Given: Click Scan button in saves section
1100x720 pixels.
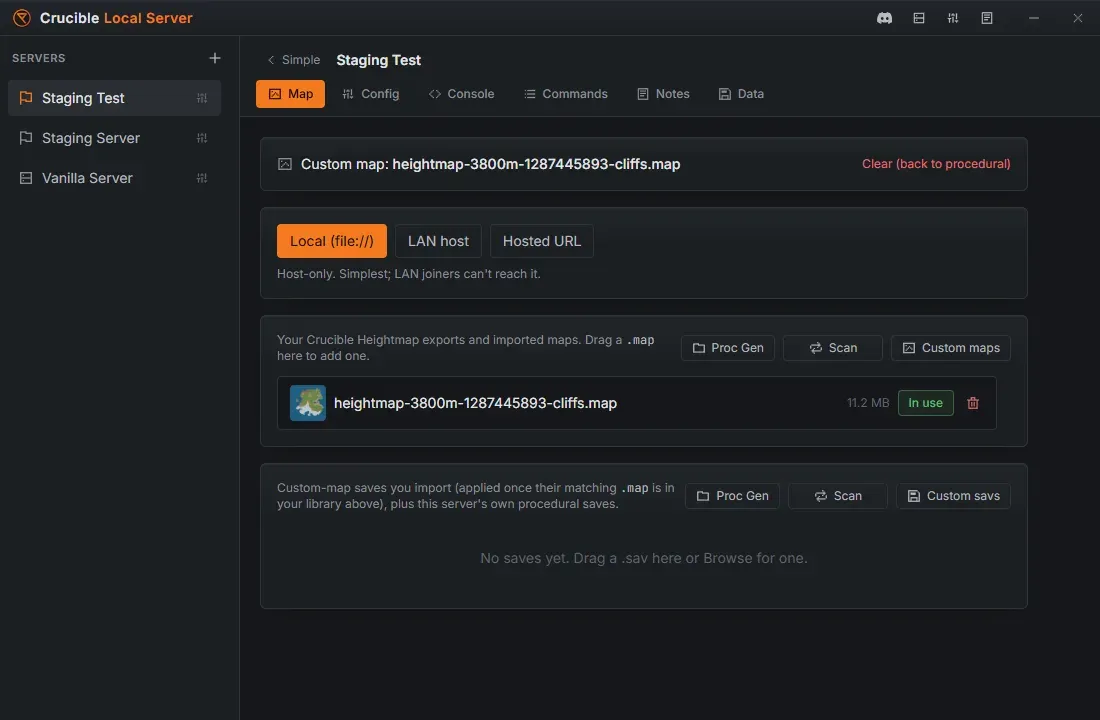Looking at the screenshot, I should 838,496.
